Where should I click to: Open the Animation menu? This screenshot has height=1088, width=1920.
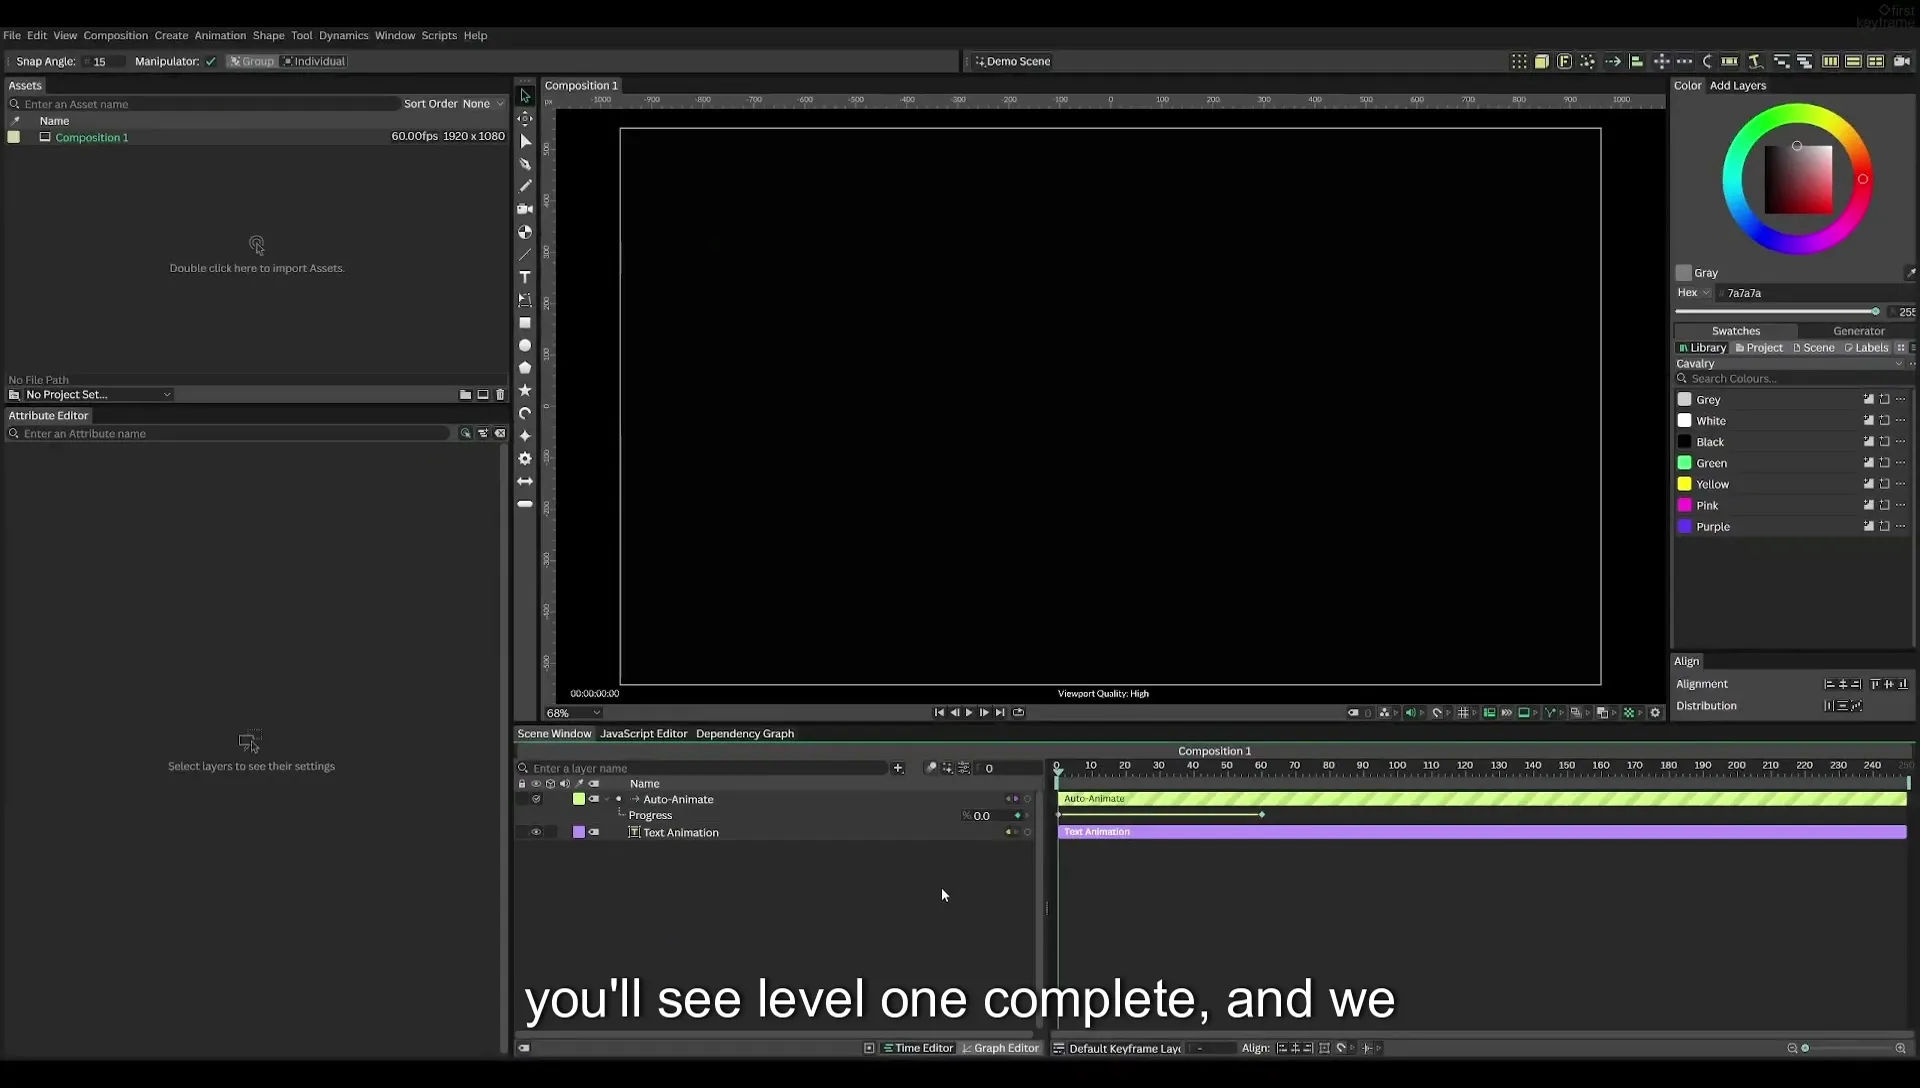click(220, 35)
